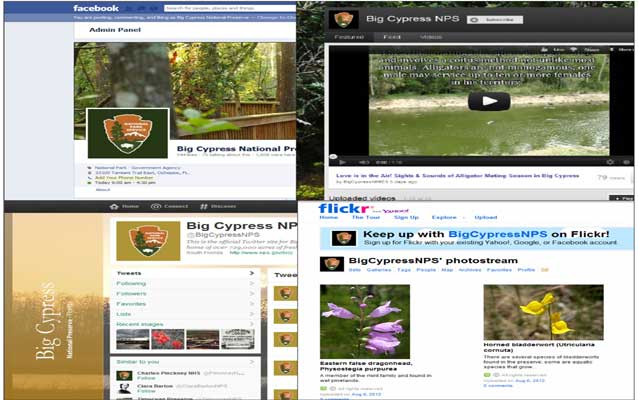Switch to the Videos tab on YouTube
This screenshot has height=400, width=638.
coord(431,37)
